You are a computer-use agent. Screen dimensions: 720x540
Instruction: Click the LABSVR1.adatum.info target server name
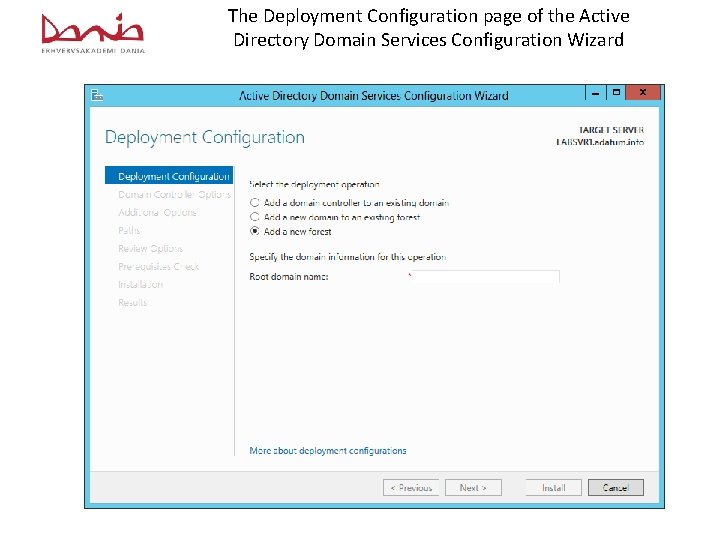pos(600,142)
